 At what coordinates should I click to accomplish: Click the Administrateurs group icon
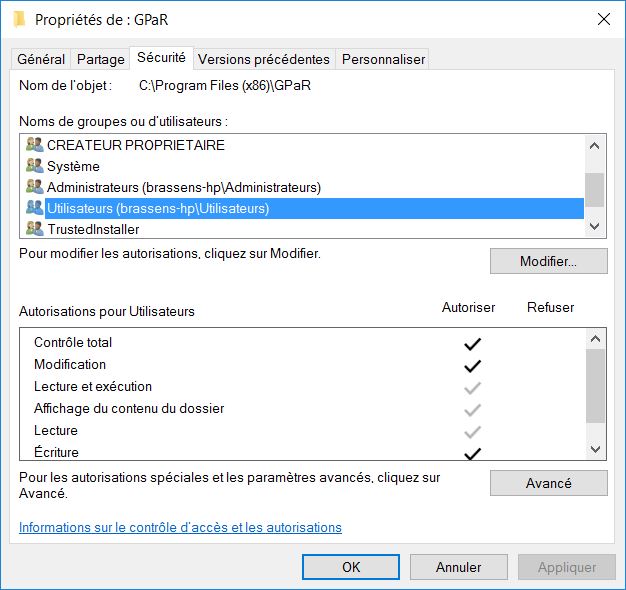[34, 187]
